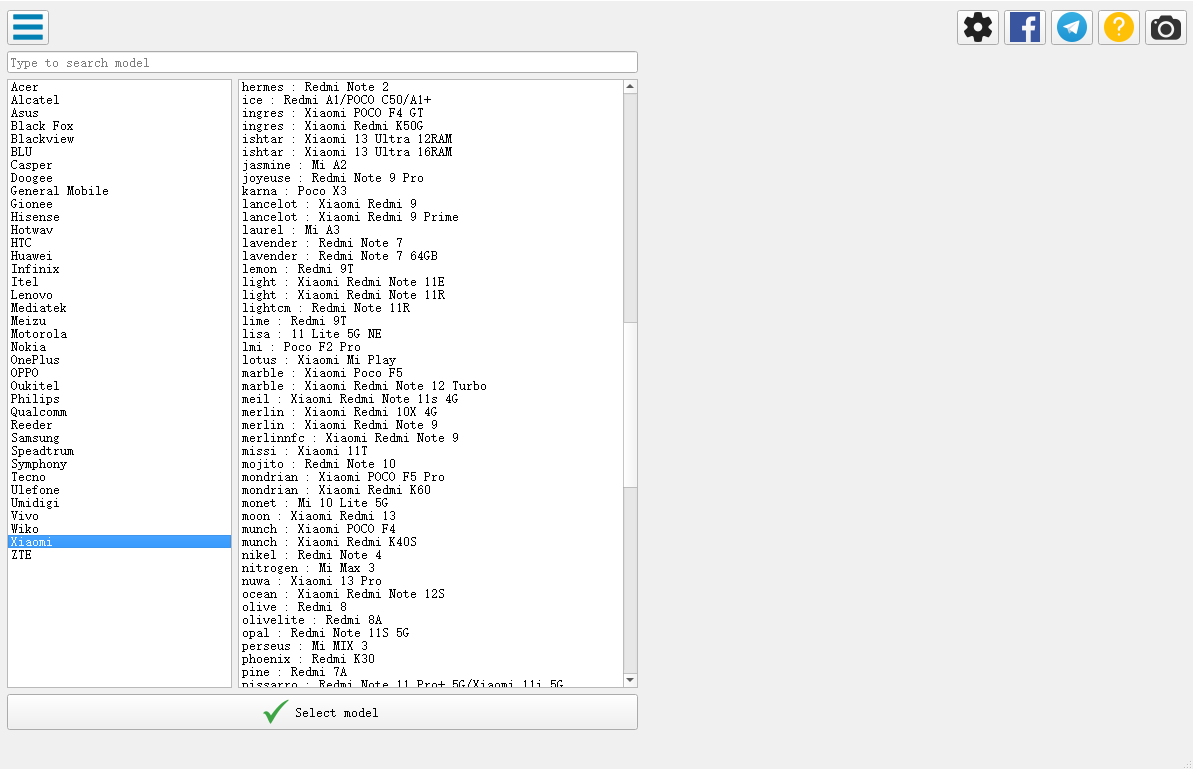This screenshot has height=769, width=1193.
Task: Pick nuwa : Xiaomi 13 Pro model
Action: click(x=312, y=581)
